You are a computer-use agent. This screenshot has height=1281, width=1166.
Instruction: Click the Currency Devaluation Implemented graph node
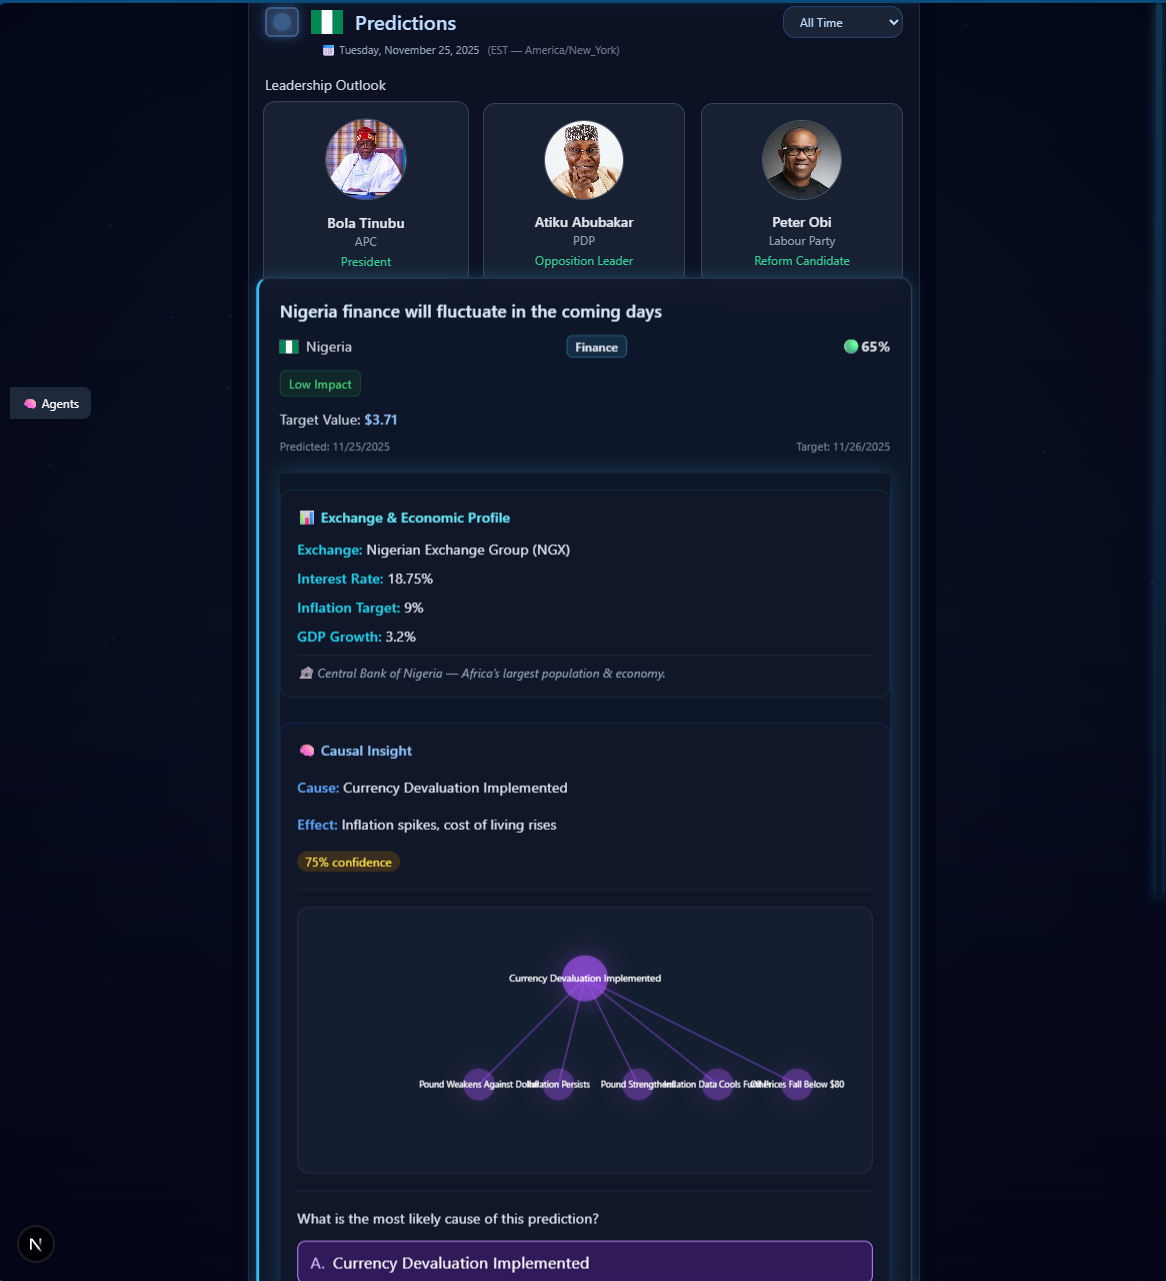click(585, 978)
